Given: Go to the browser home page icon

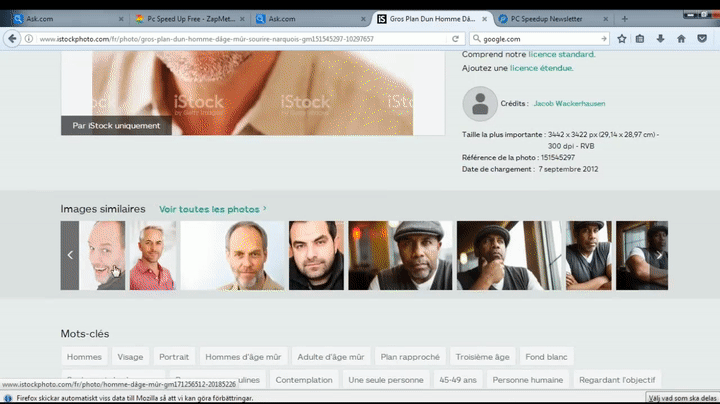Looking at the screenshot, I should click(681, 38).
